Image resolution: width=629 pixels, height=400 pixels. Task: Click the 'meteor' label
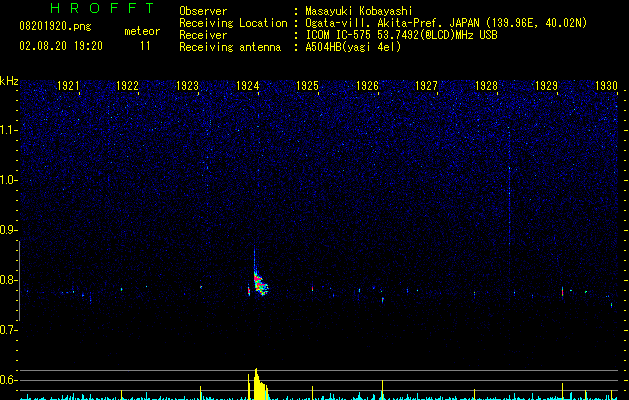coord(142,31)
